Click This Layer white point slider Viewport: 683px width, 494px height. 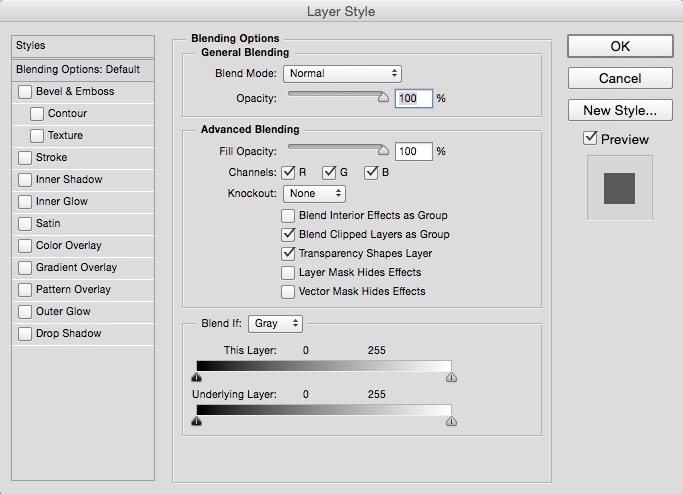click(x=451, y=377)
